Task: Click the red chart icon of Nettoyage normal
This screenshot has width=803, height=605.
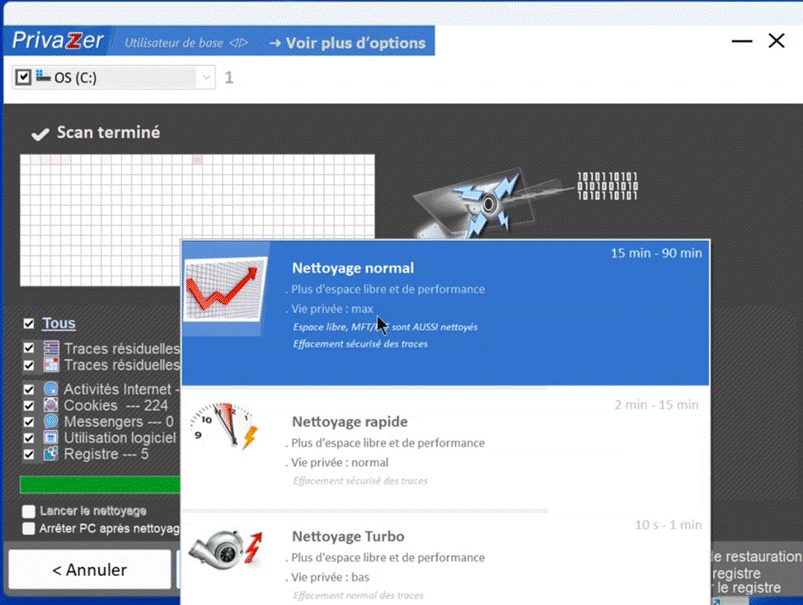Action: point(225,289)
